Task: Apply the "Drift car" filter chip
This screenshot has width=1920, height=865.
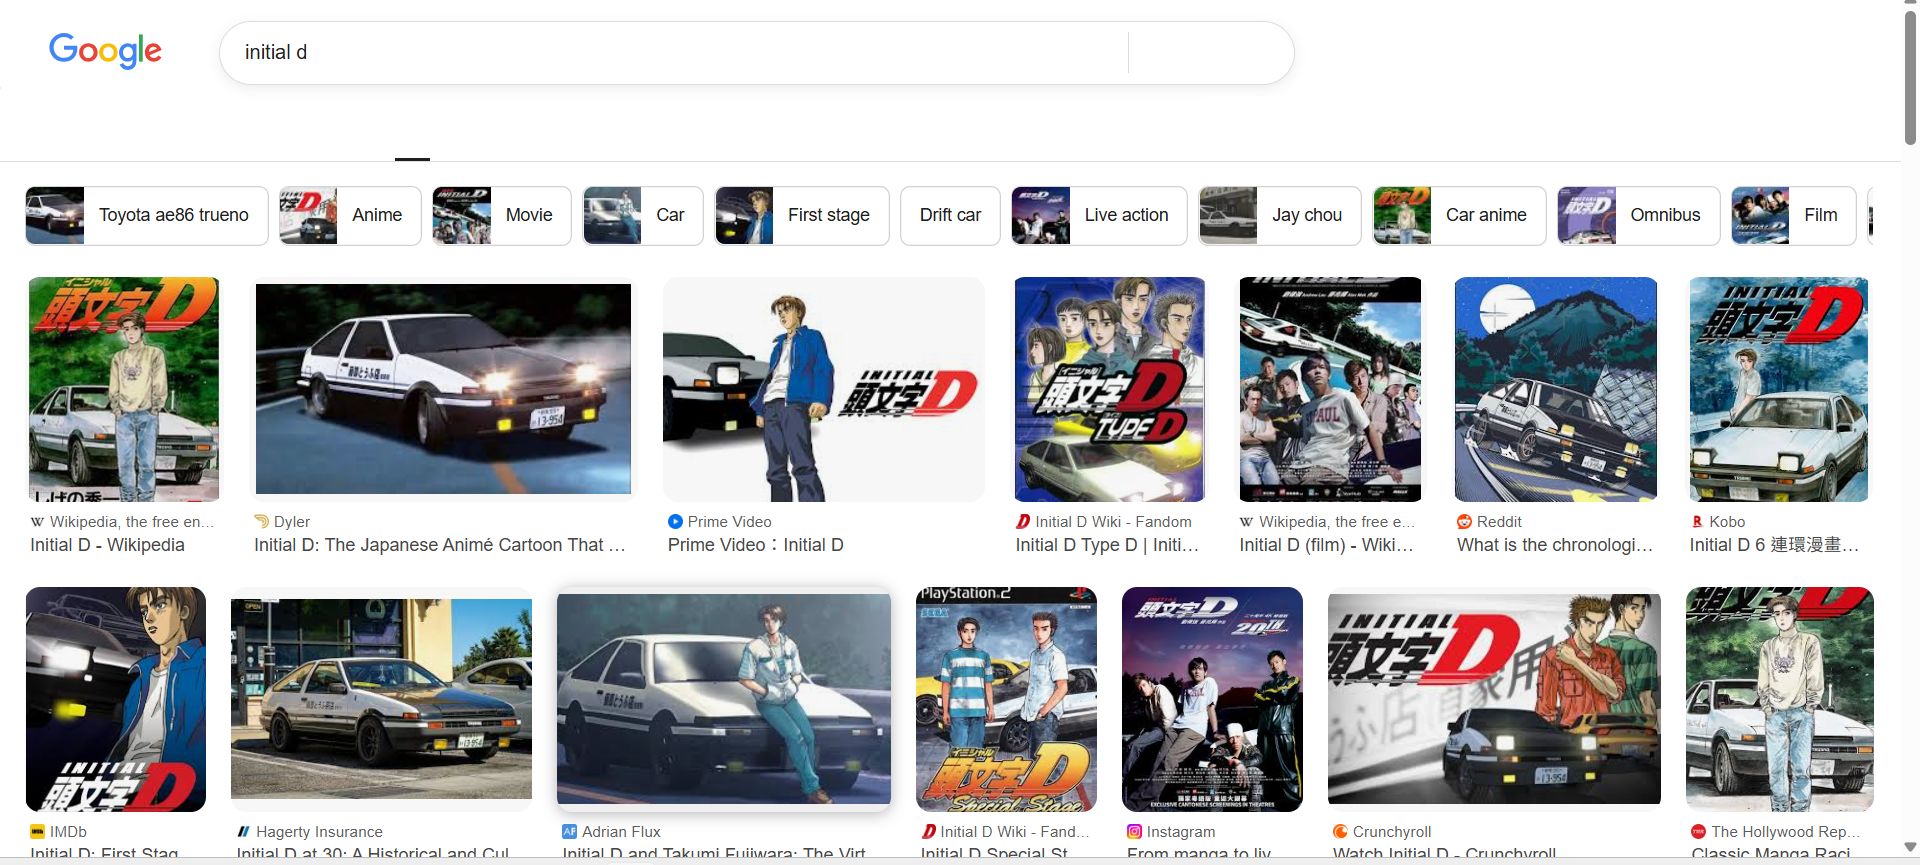Action: pyautogui.click(x=950, y=215)
